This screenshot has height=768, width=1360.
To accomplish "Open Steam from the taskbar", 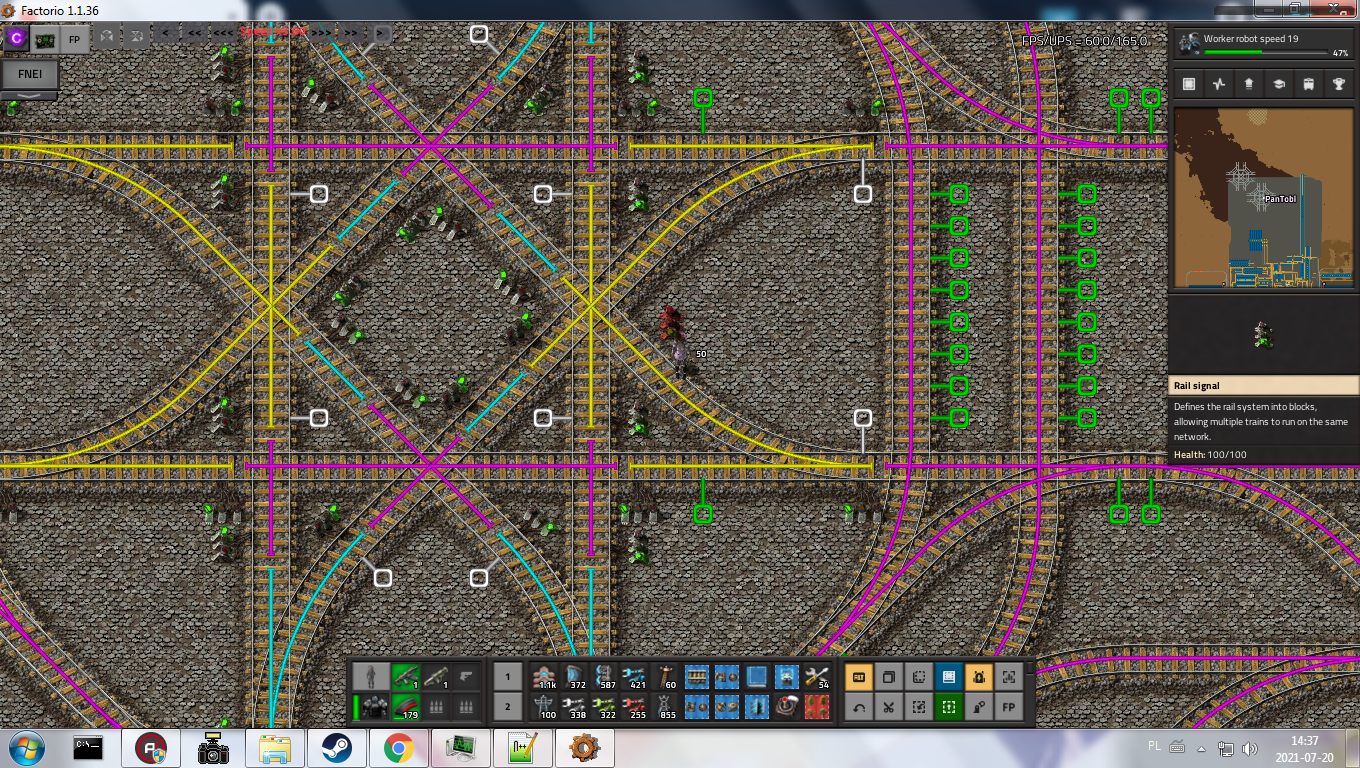I will [336, 748].
